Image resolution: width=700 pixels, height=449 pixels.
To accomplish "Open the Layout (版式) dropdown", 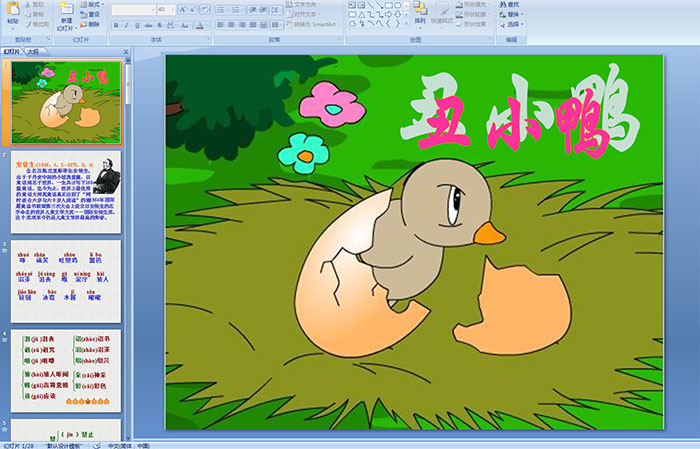I will [x=92, y=4].
